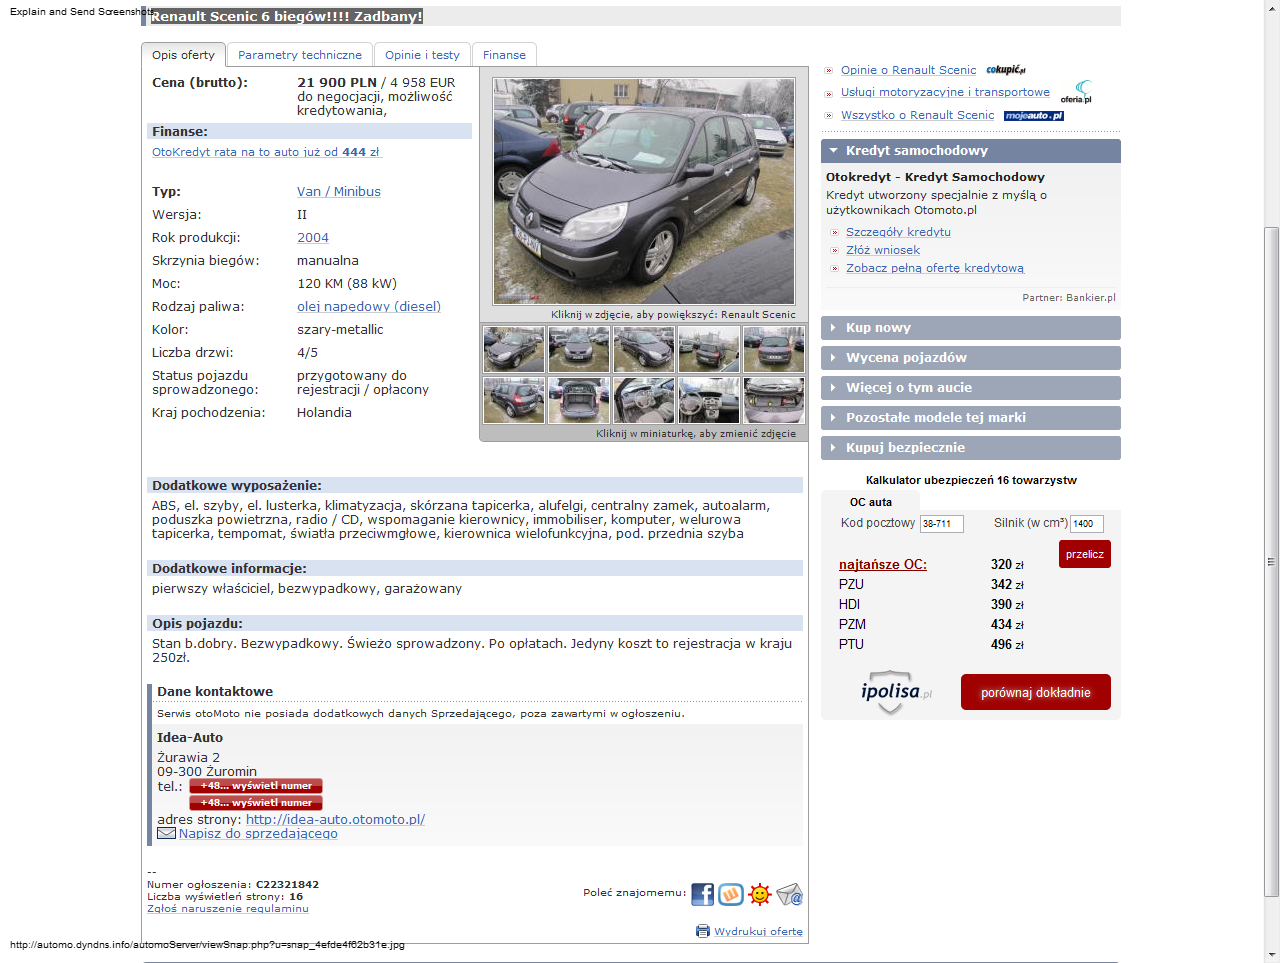This screenshot has width=1280, height=963.
Task: Show the open hood engine bay thumbnail
Action: click(773, 400)
